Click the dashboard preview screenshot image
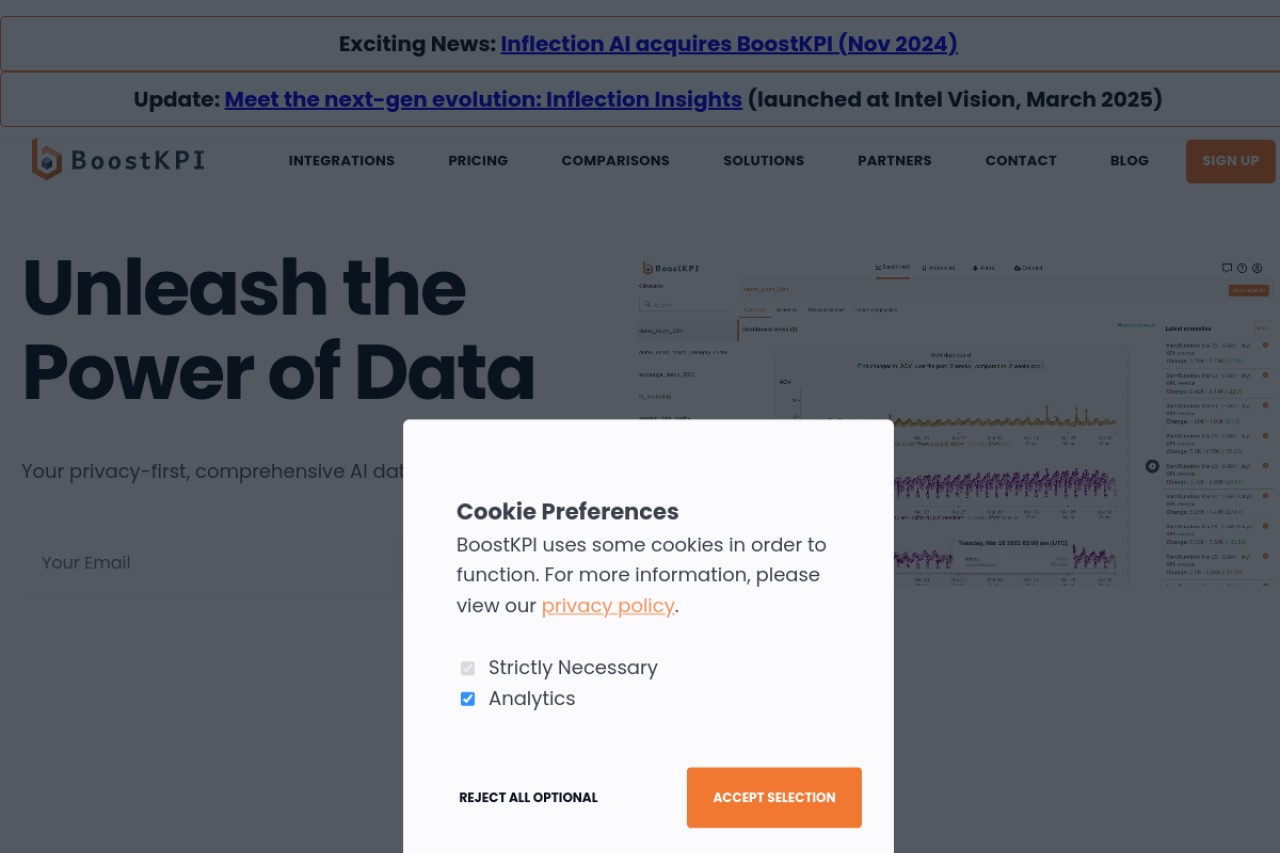The image size is (1280, 853). point(954,422)
